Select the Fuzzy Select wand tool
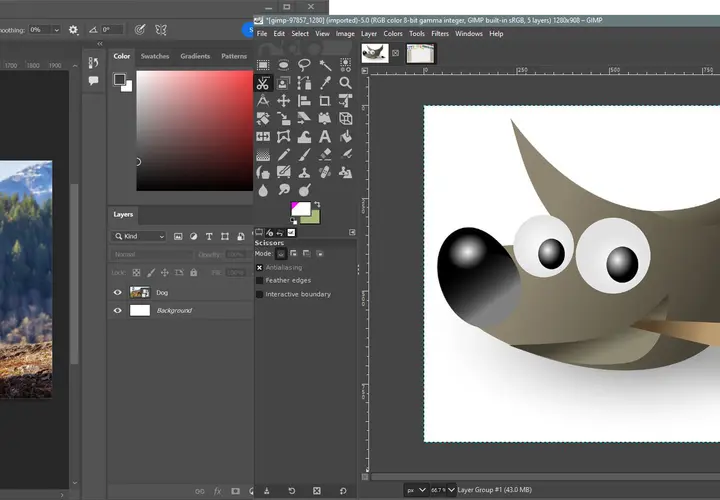 325,65
